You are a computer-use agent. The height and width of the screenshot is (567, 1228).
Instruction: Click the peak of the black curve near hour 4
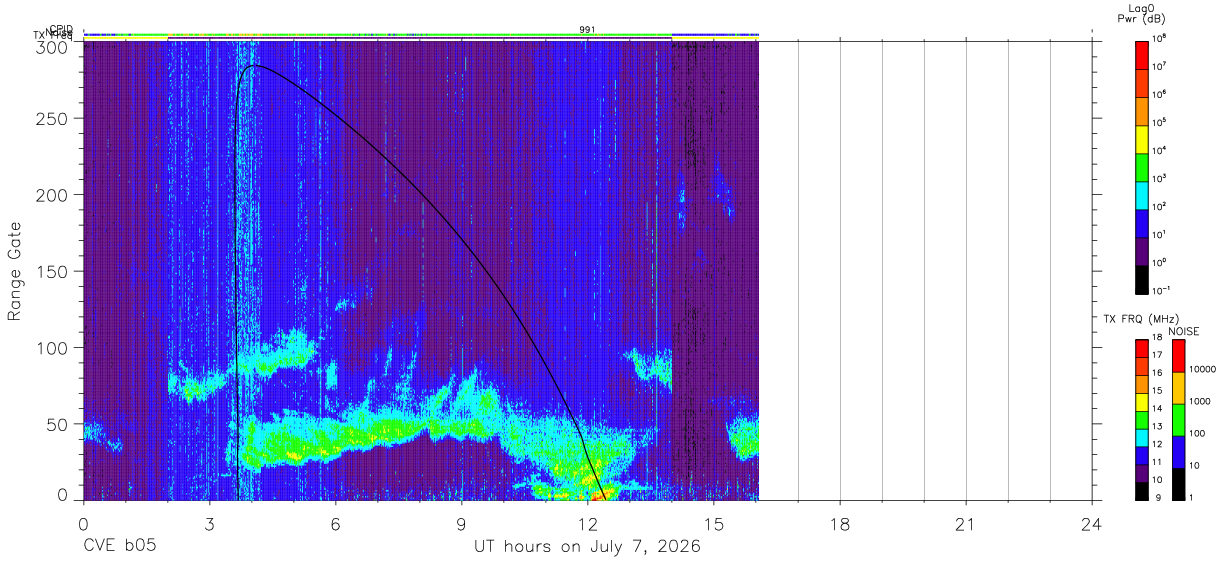[254, 66]
